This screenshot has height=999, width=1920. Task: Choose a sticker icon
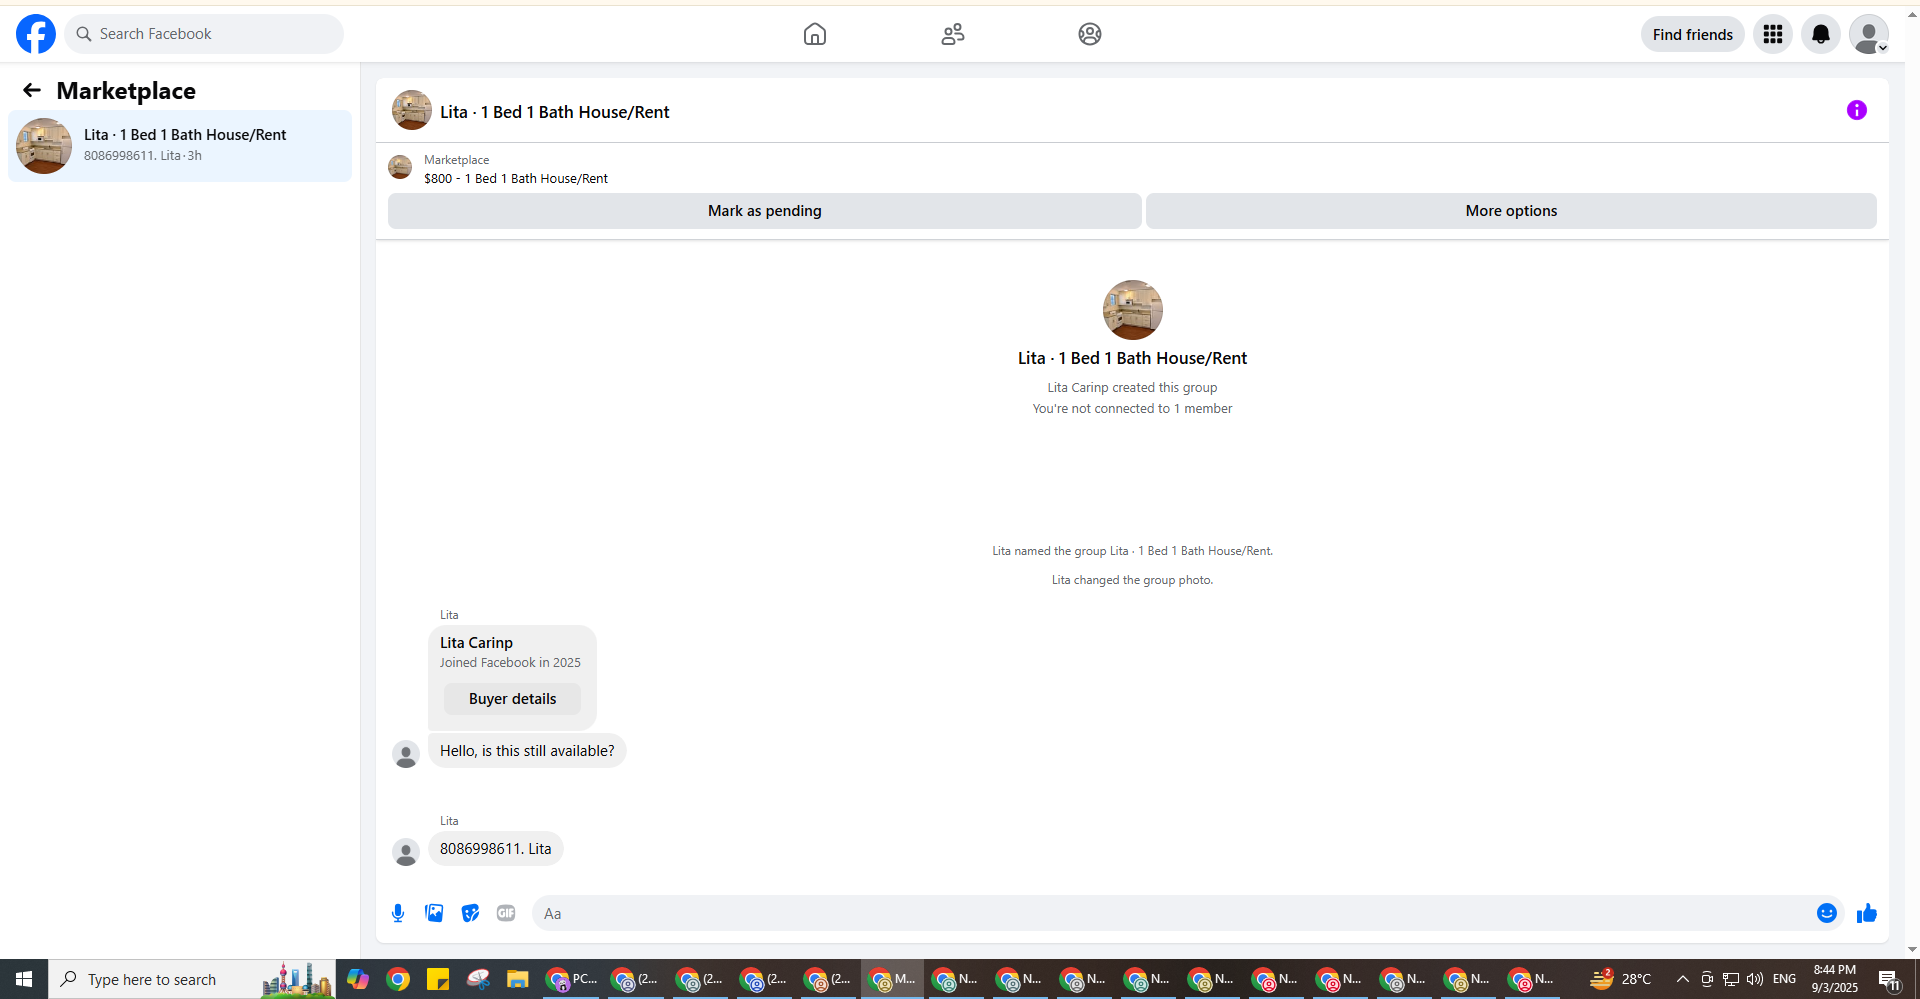pyautogui.click(x=470, y=913)
